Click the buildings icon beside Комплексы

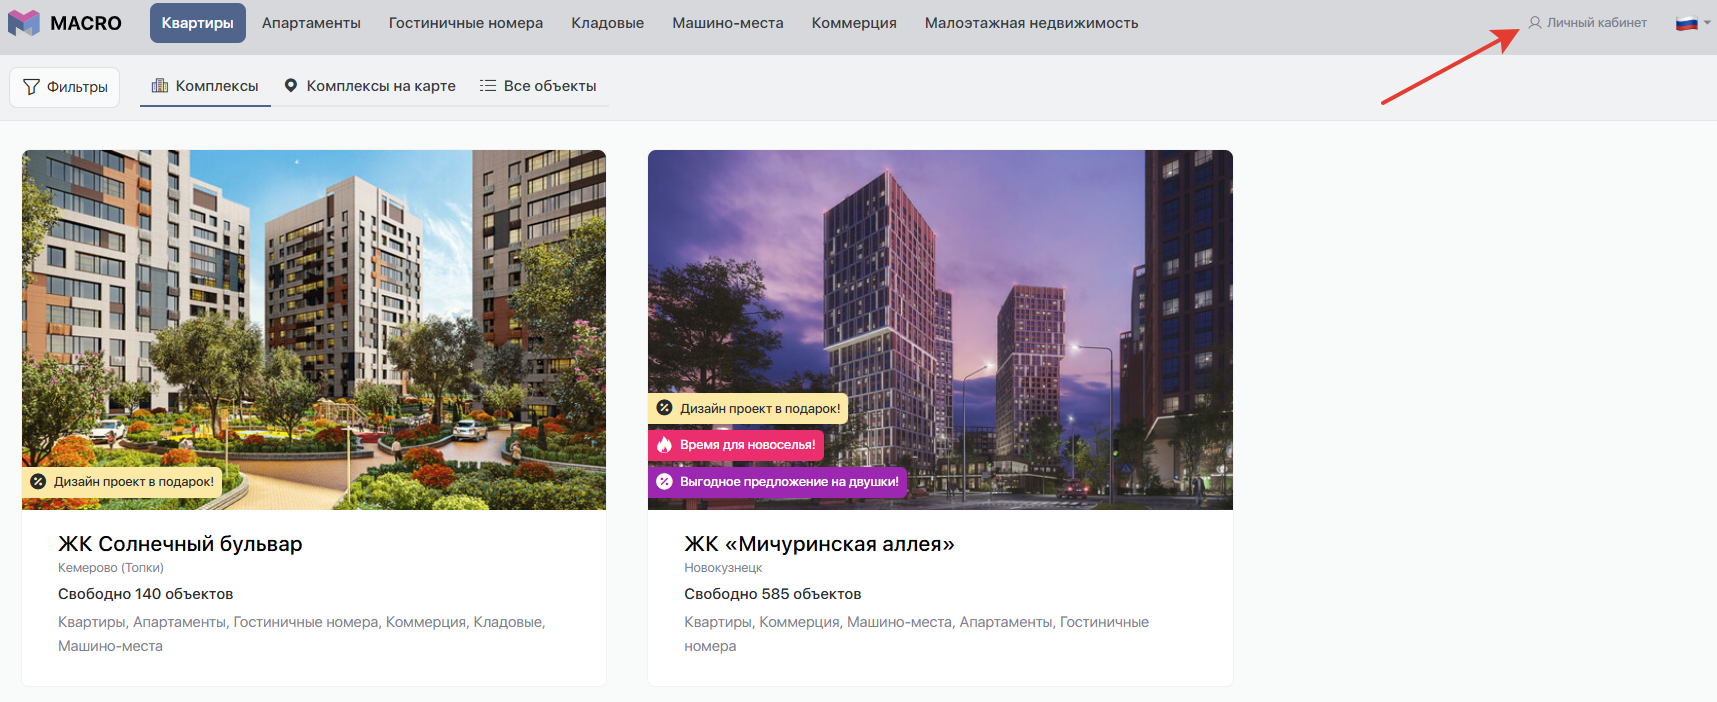160,86
